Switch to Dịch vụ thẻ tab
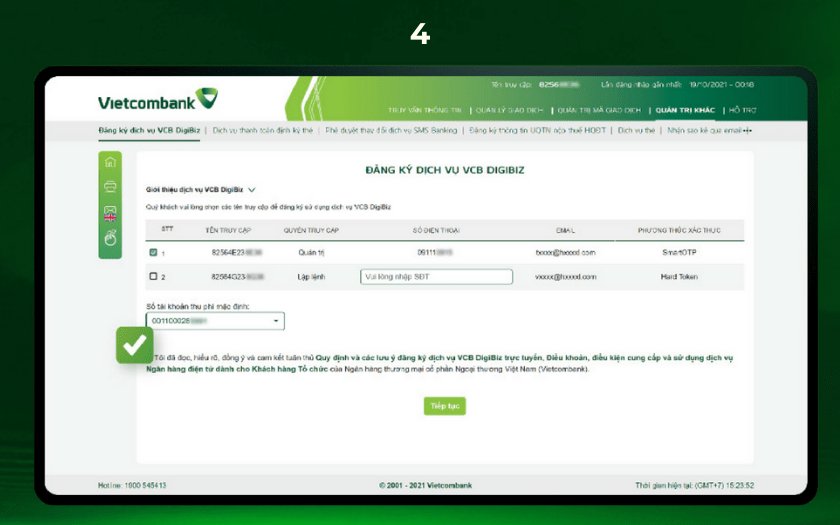840x525 pixels. point(636,131)
